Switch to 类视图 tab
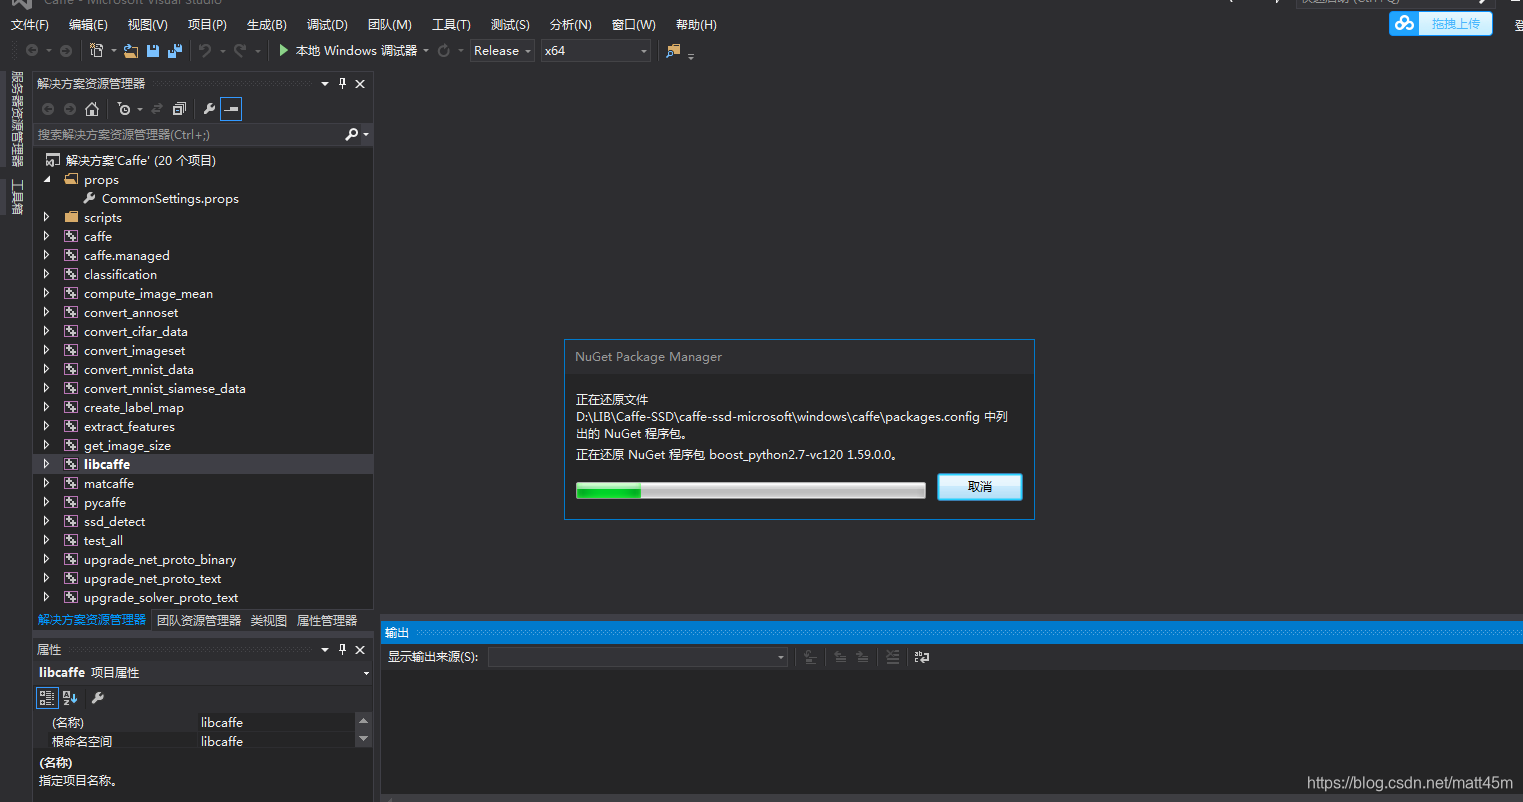 coord(269,620)
